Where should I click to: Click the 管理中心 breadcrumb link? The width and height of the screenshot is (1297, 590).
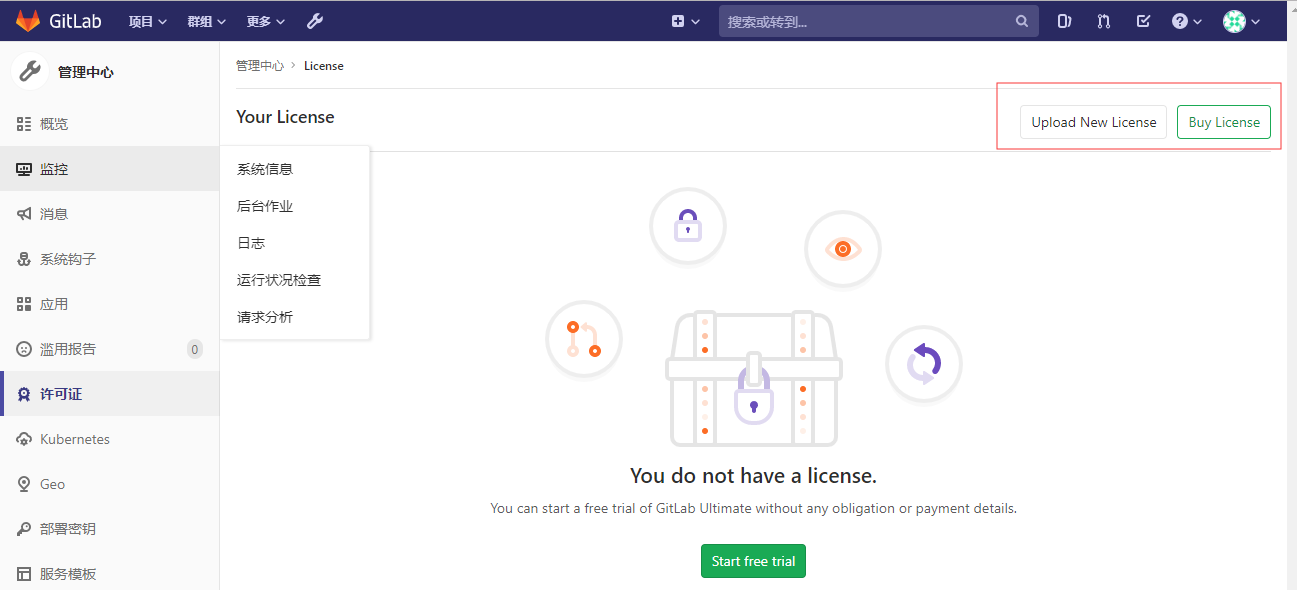point(259,65)
